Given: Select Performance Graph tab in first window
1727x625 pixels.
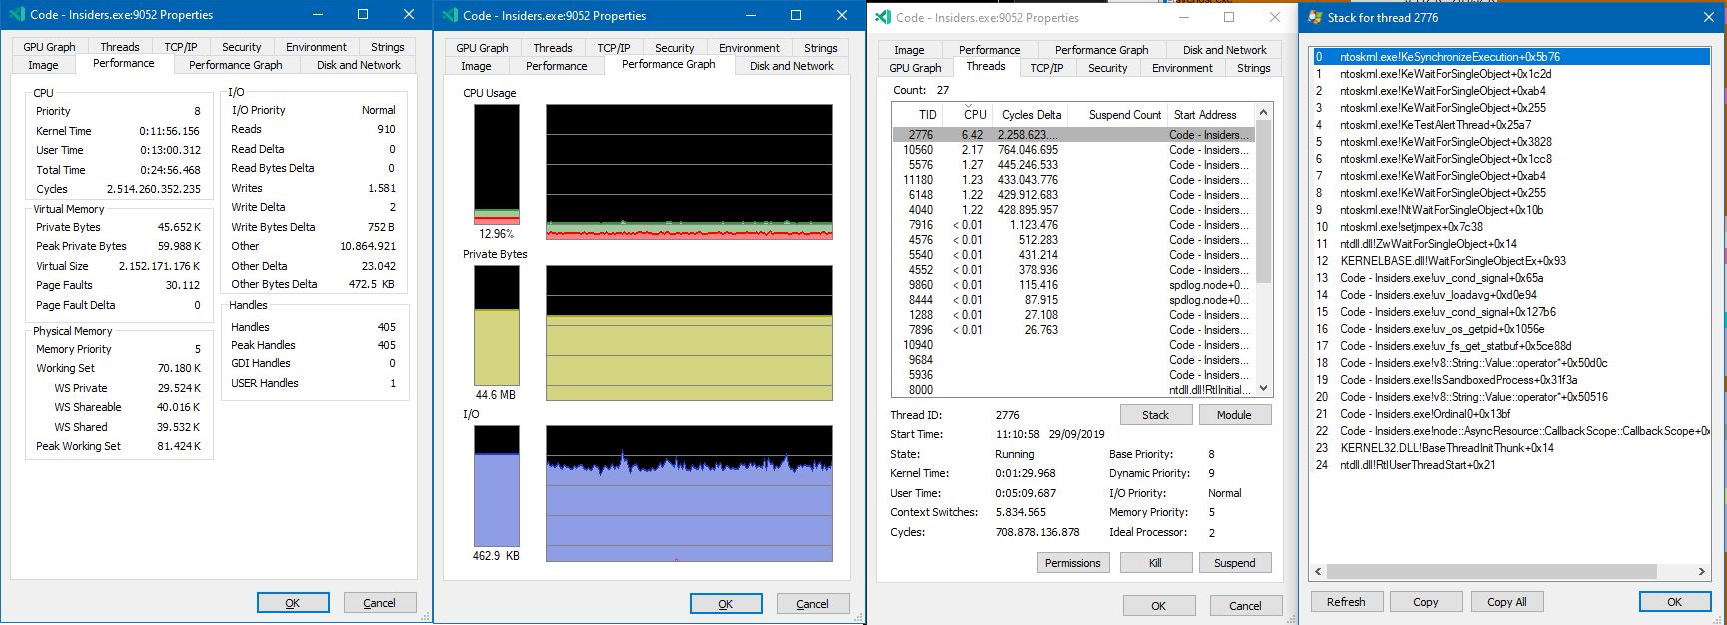Looking at the screenshot, I should pyautogui.click(x=236, y=65).
